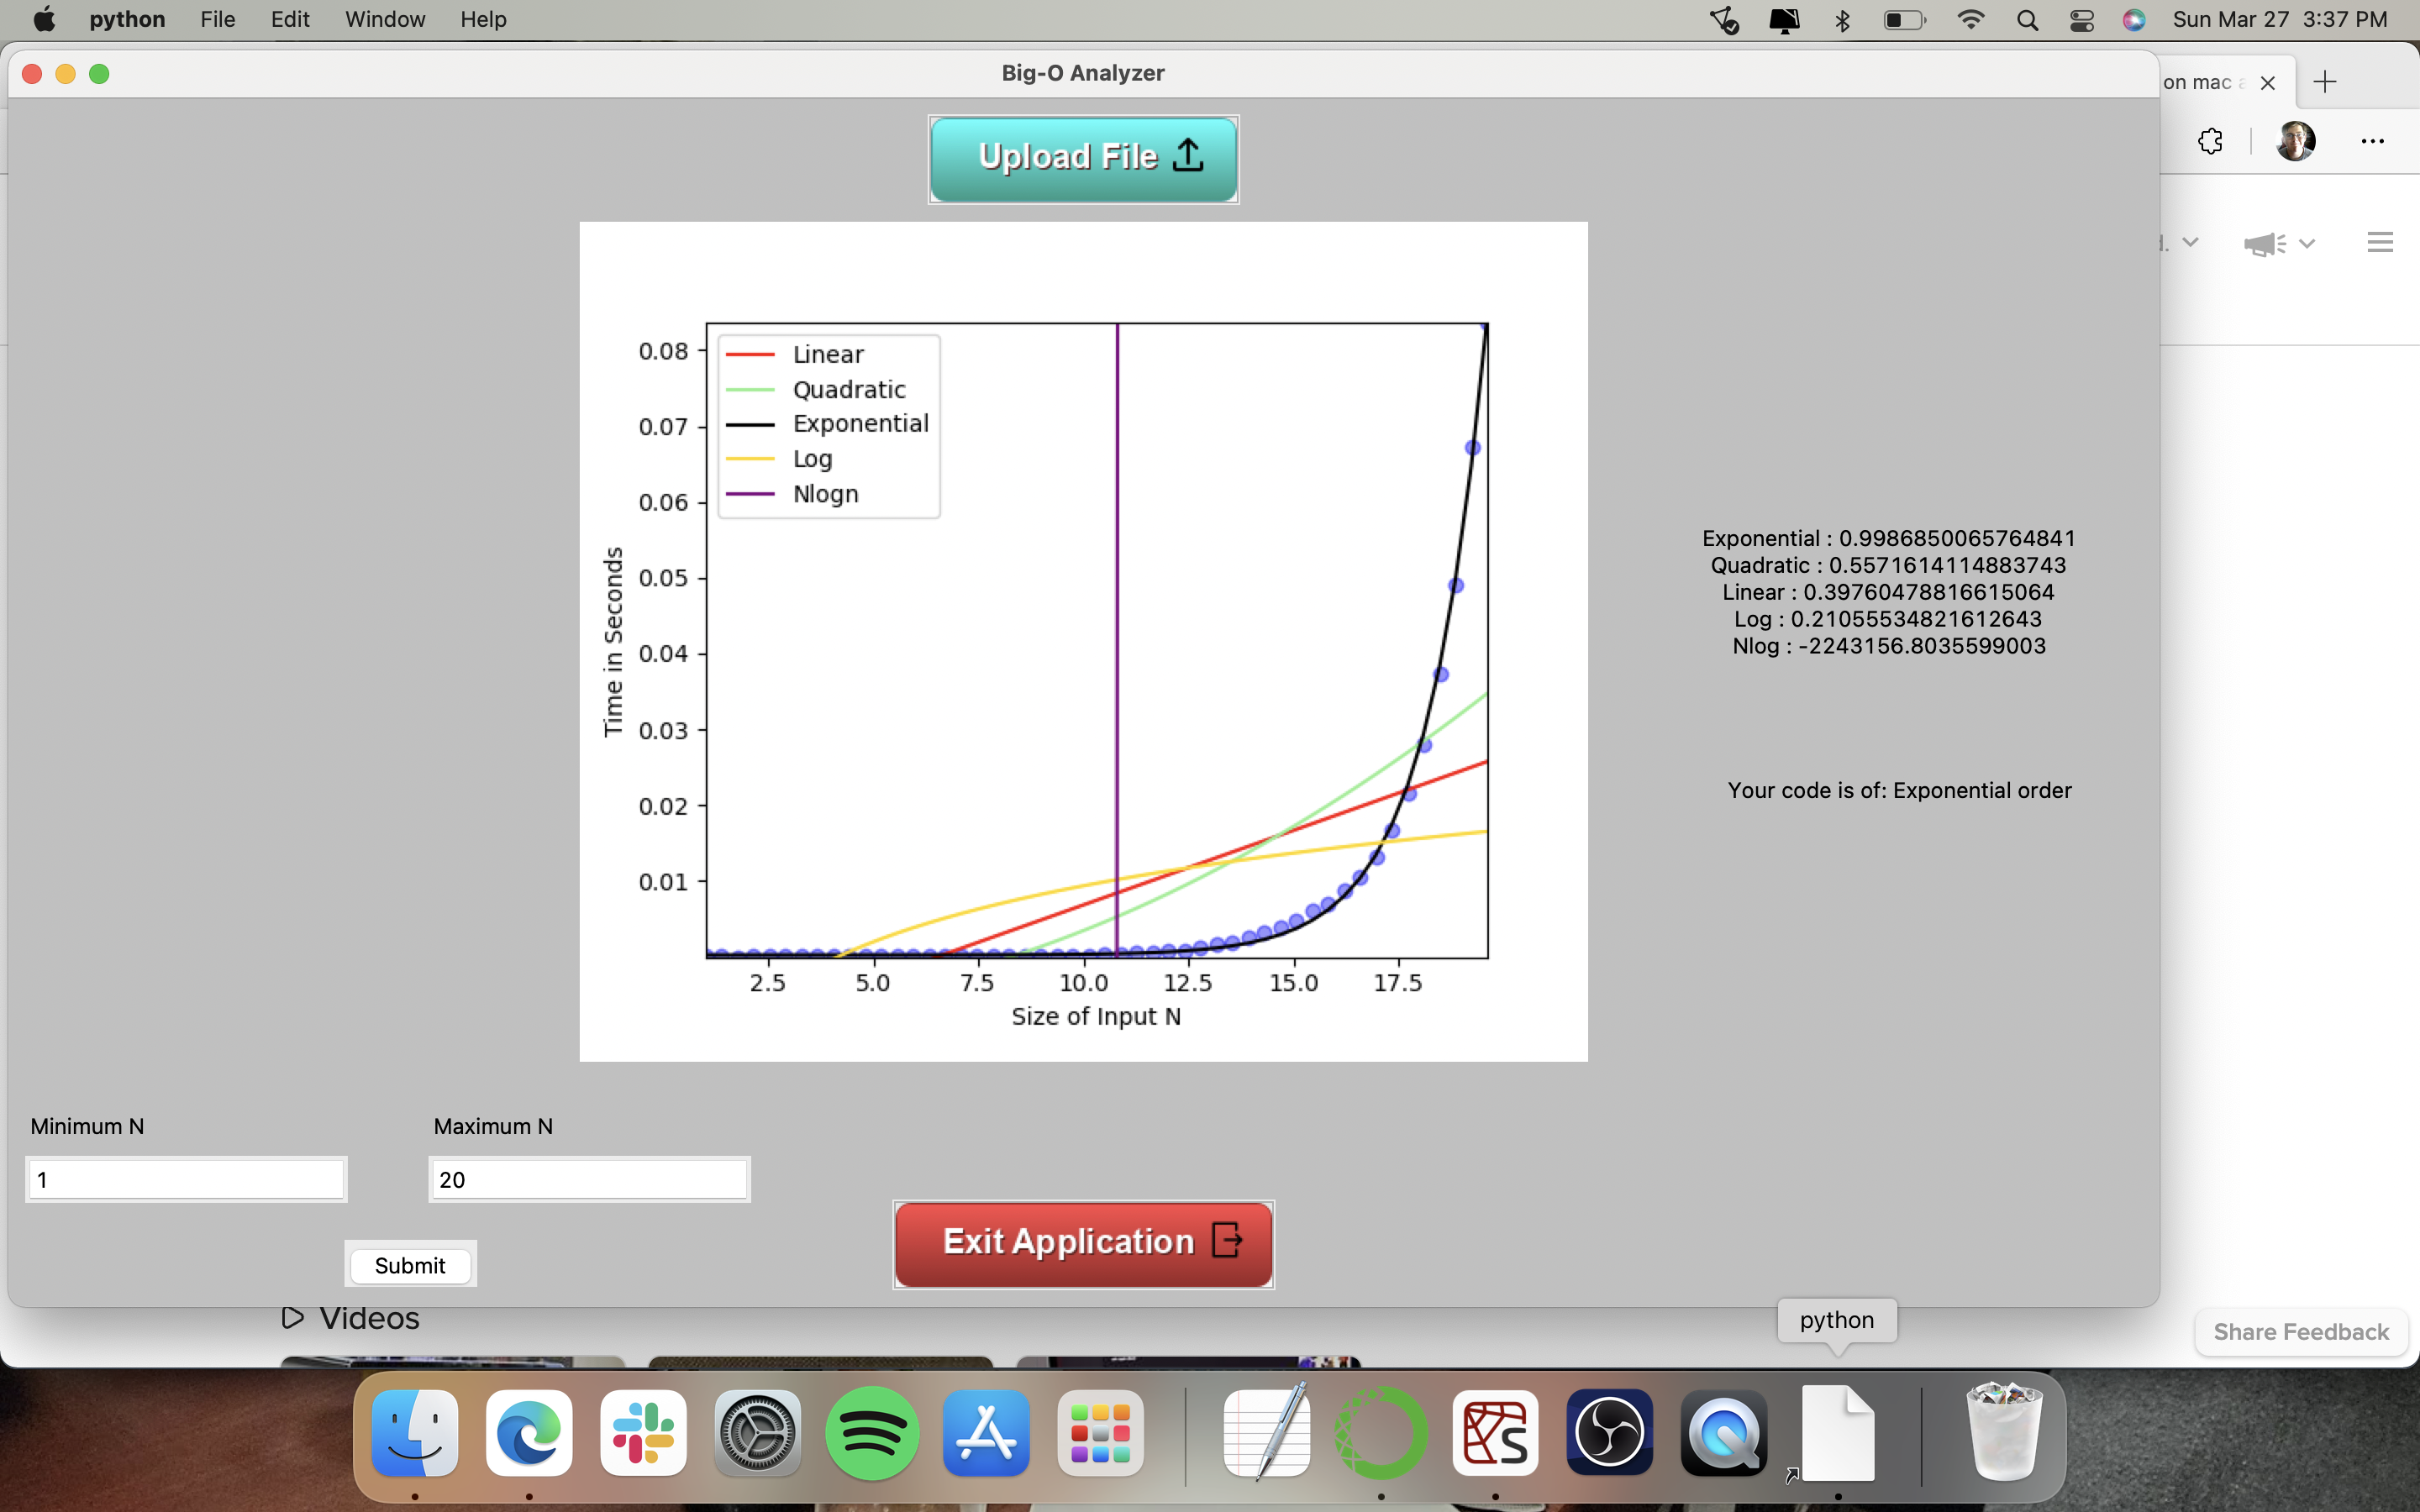This screenshot has height=1512, width=2420.
Task: Launch Microsoft Edge from the dock
Action: click(x=529, y=1433)
